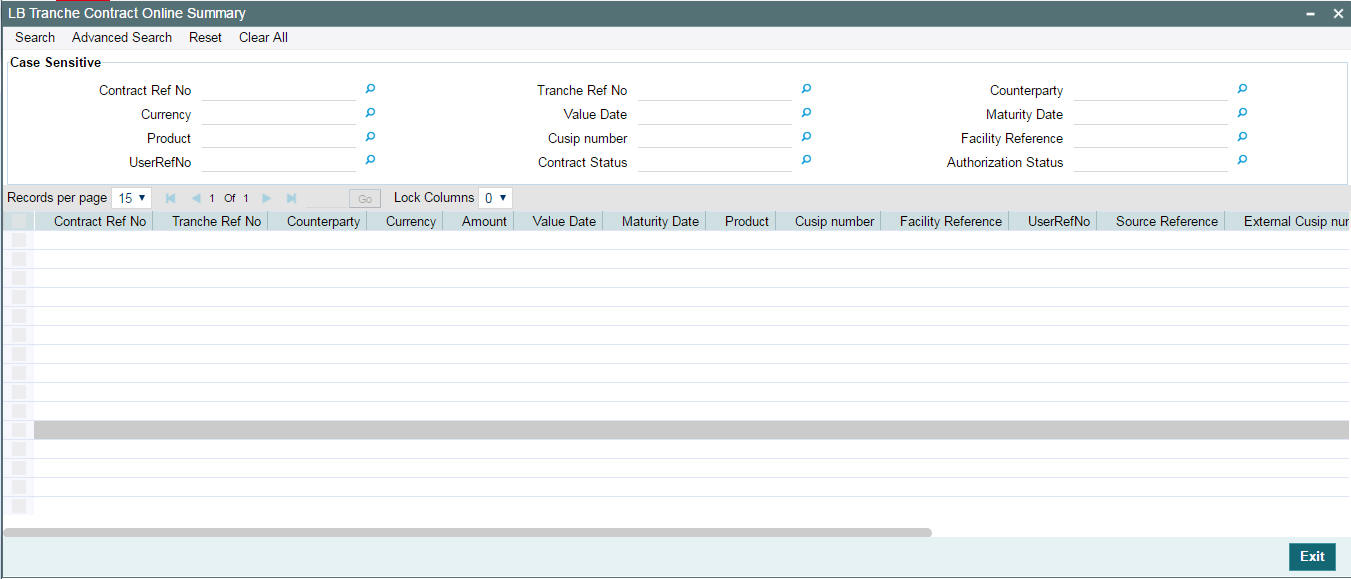
Task: Tick the checkbox of the first table row
Action: 19,240
